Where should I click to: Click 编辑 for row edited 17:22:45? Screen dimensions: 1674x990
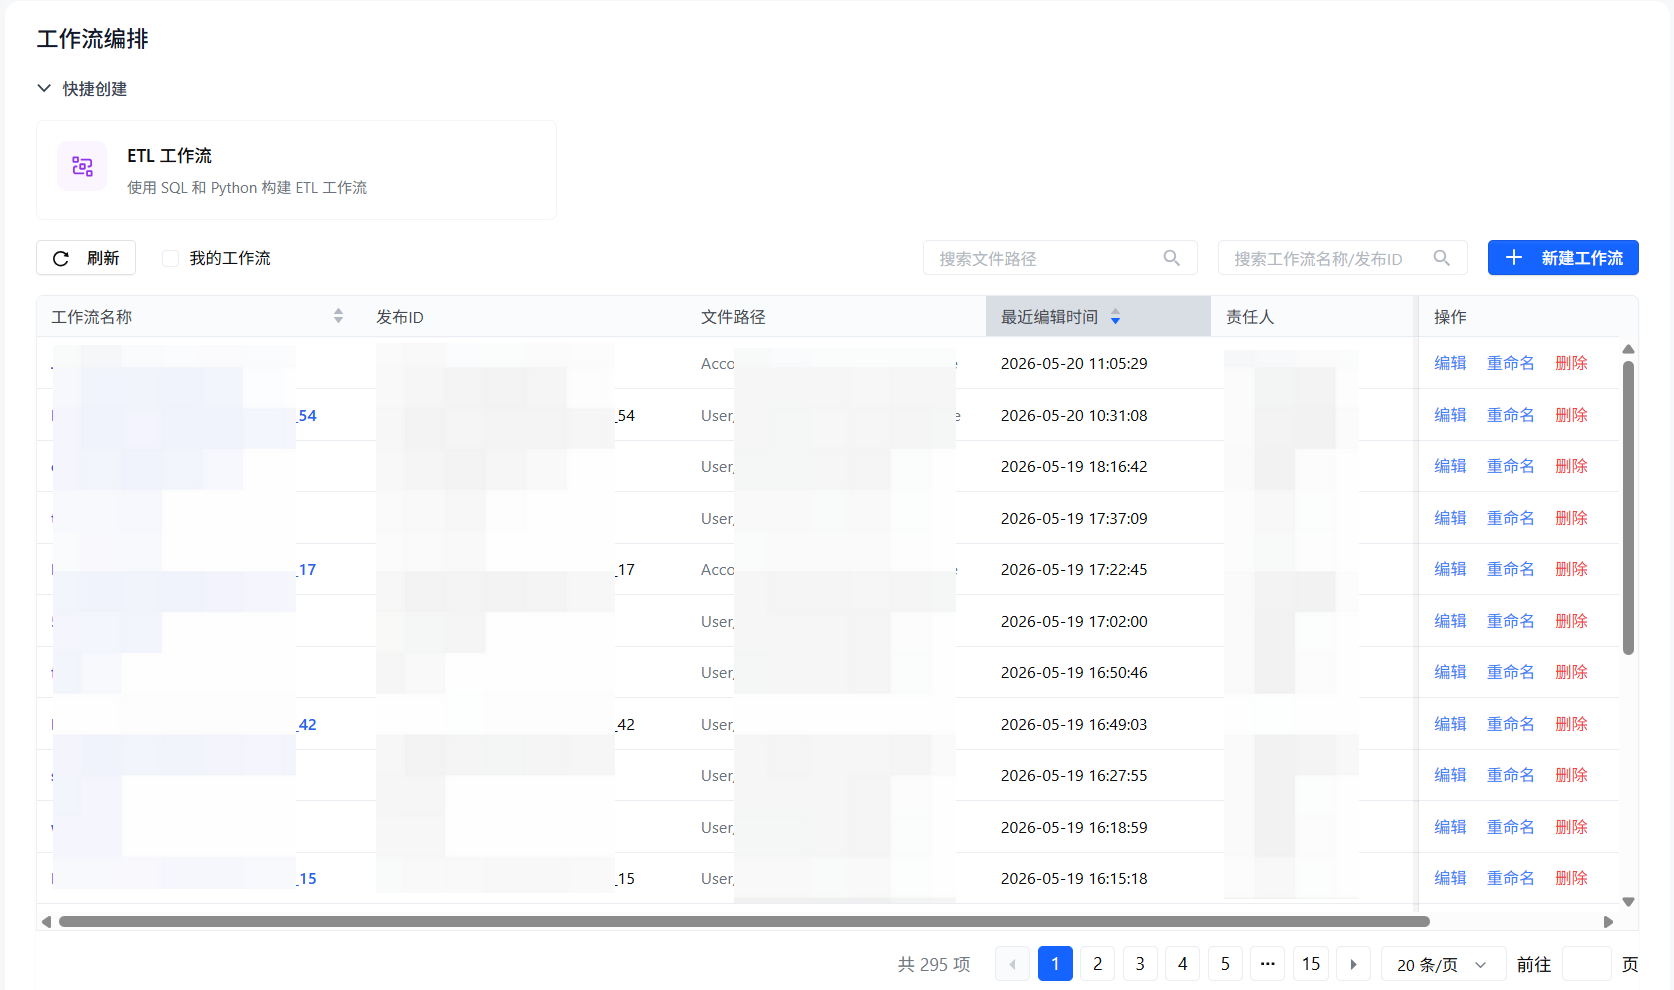pyautogui.click(x=1450, y=569)
